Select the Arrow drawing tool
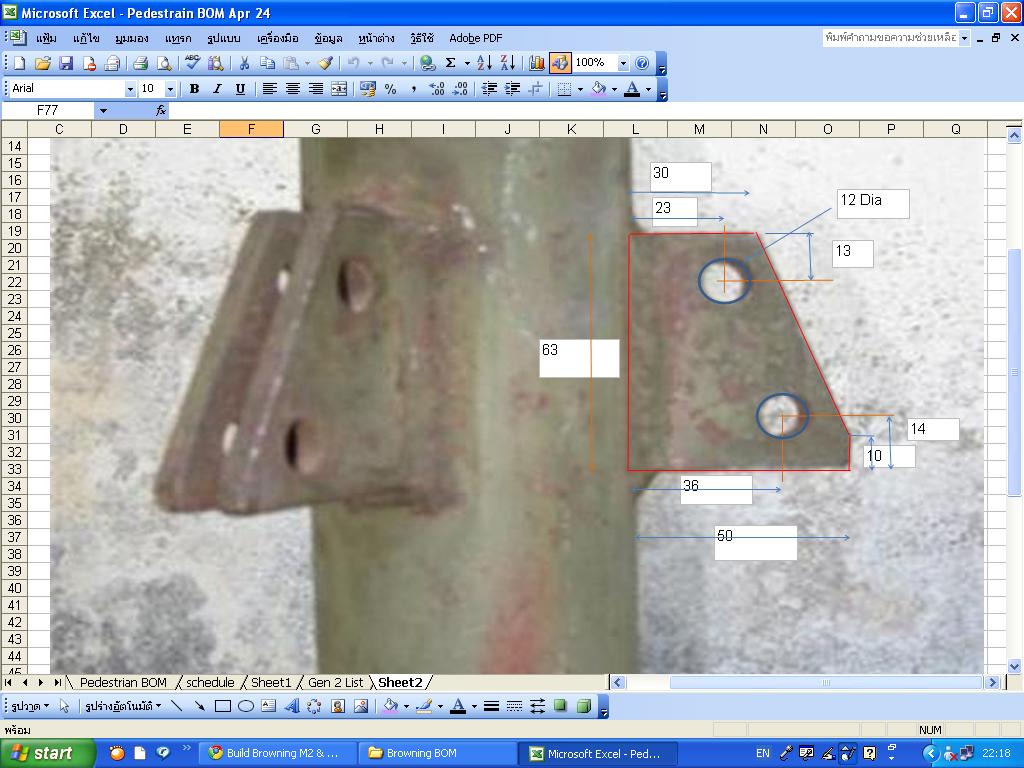This screenshot has height=768, width=1024. [x=200, y=706]
